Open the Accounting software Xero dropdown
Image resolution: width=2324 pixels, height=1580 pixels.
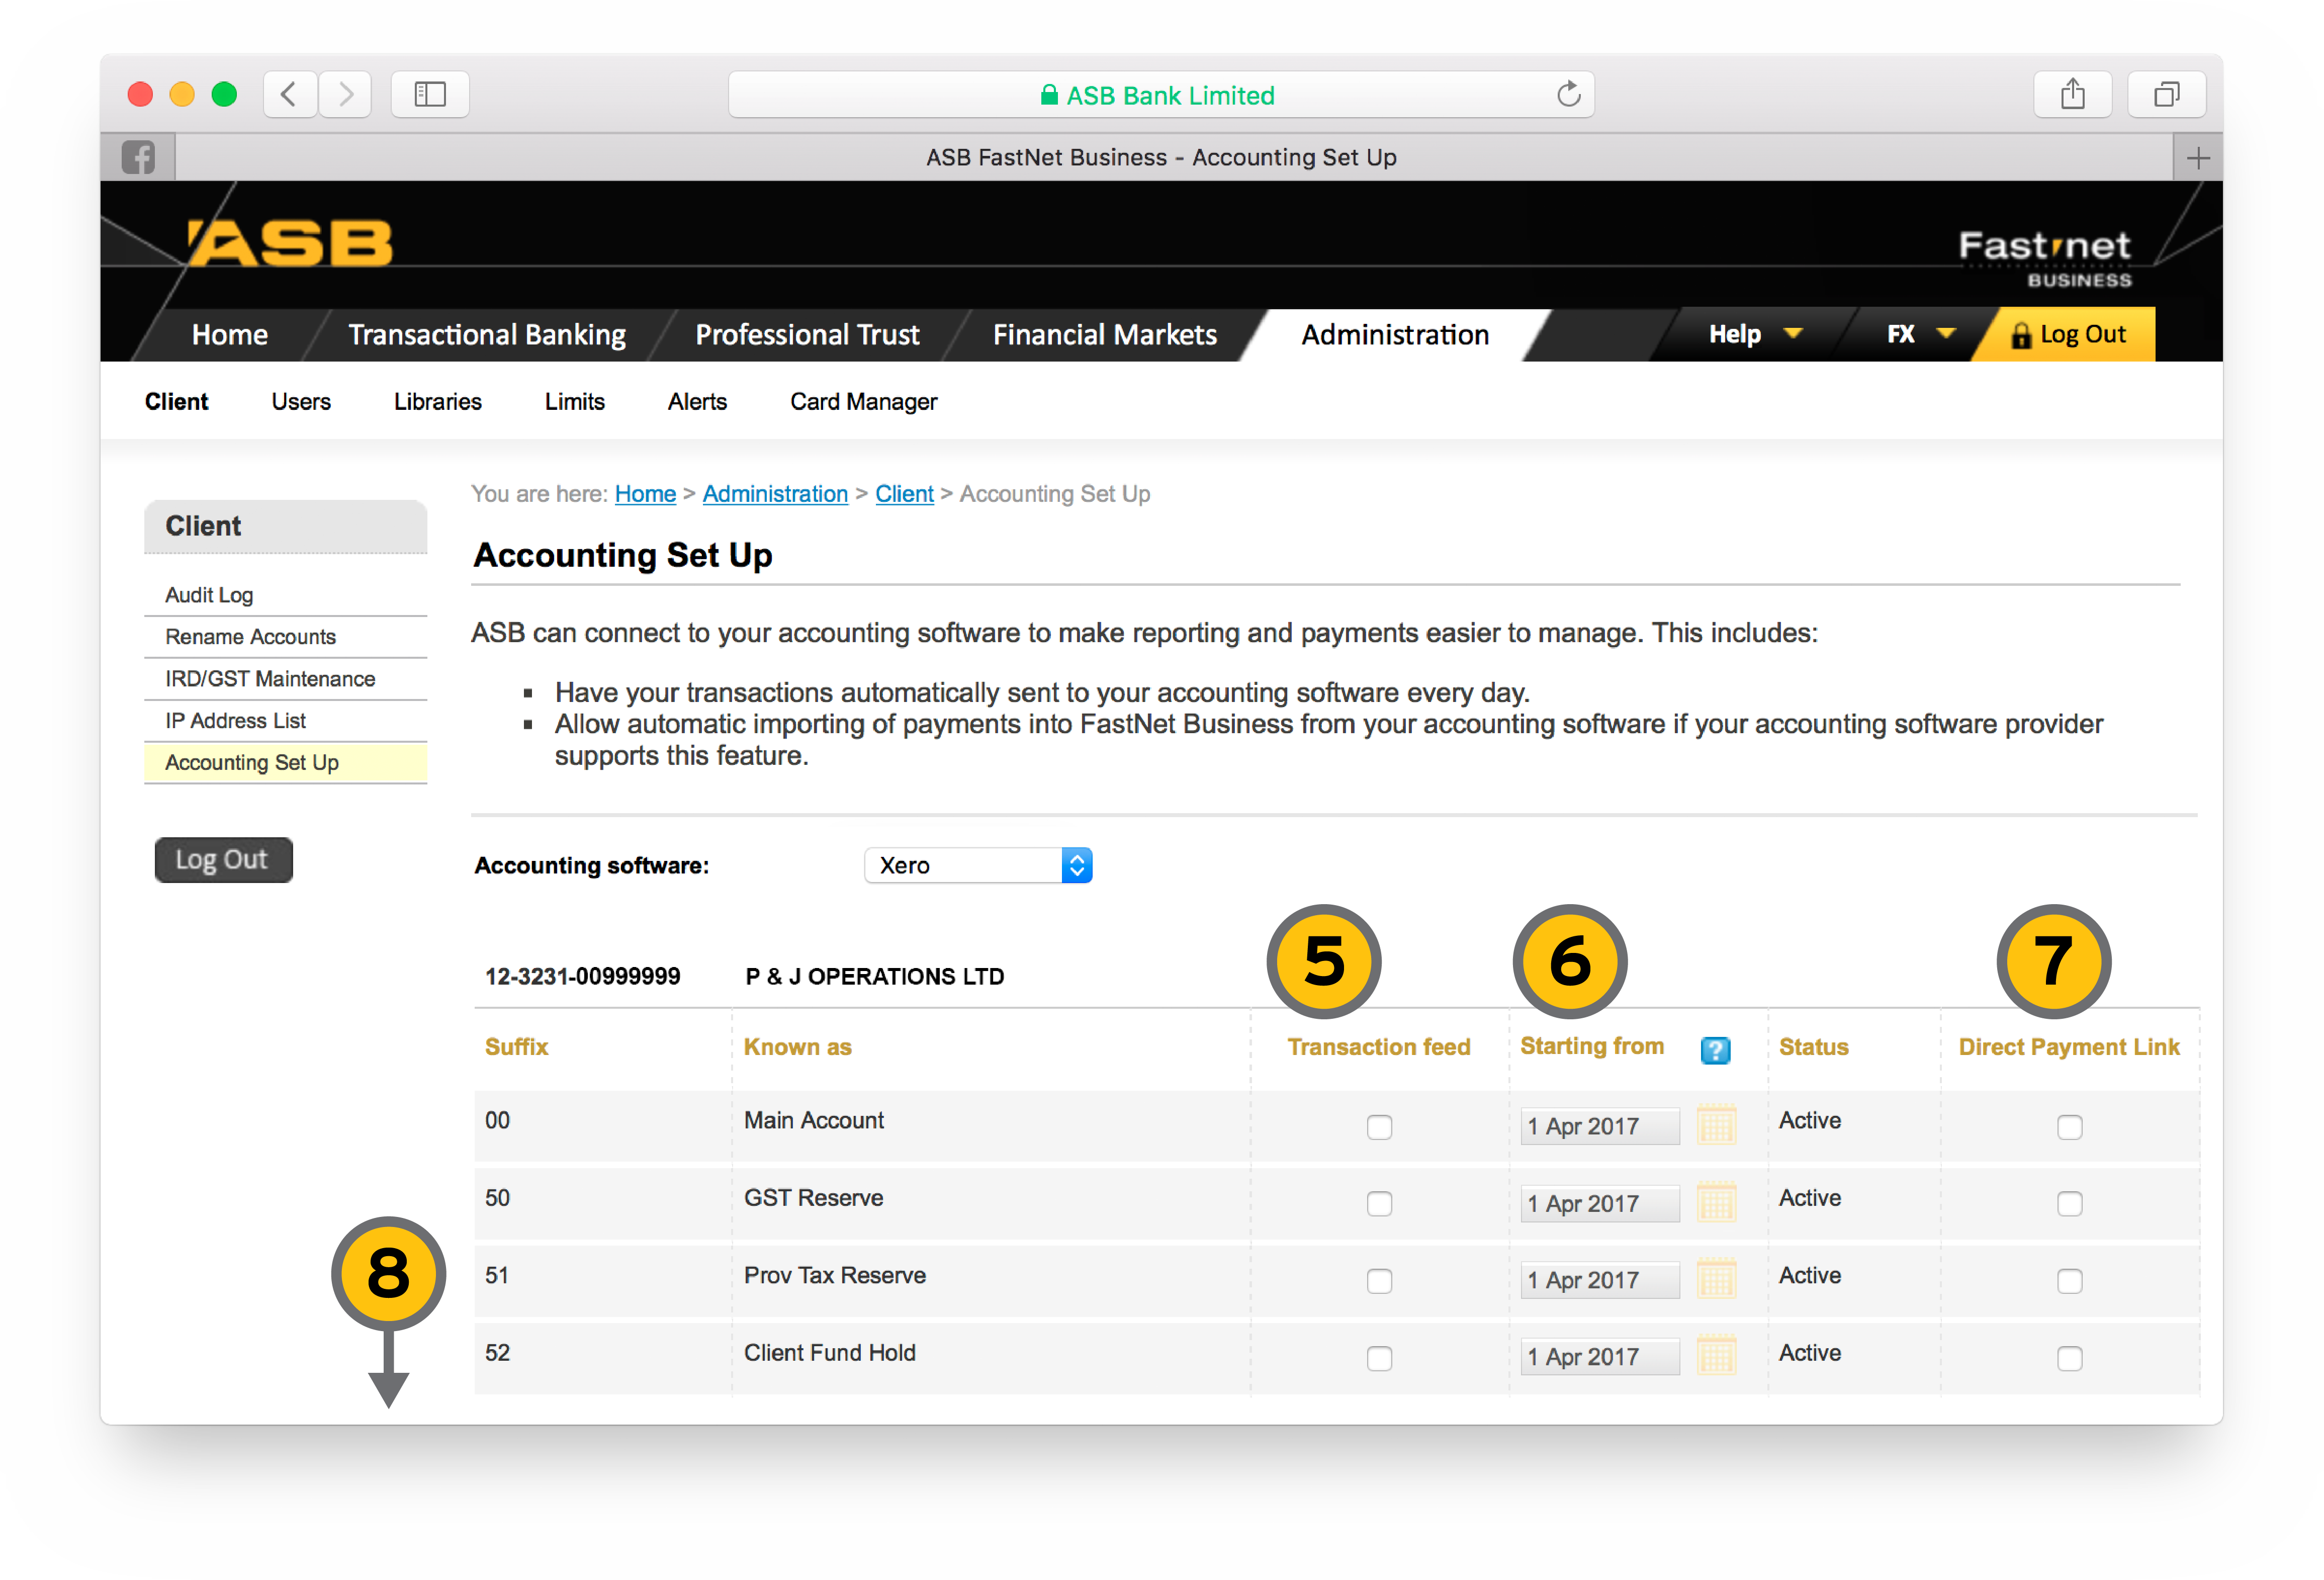click(977, 865)
